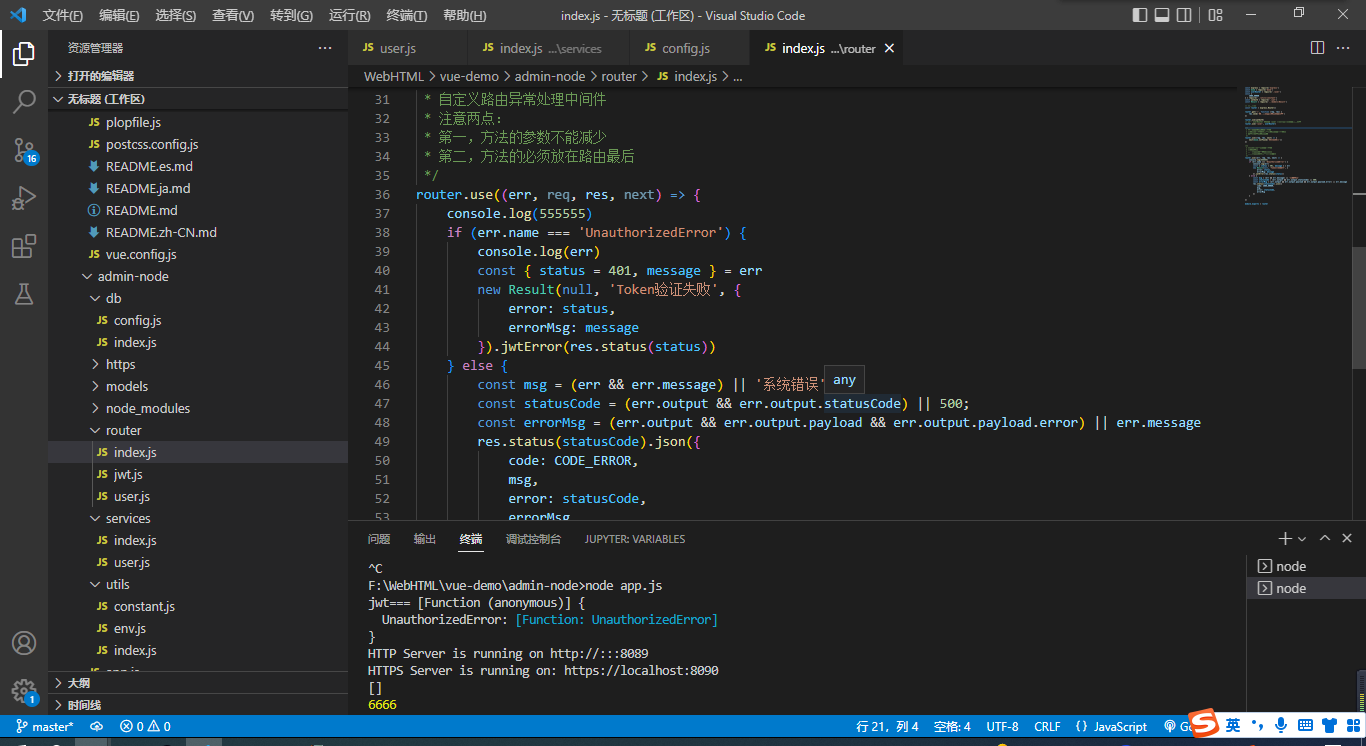Click admin-node breadcrumb segment
Screen dimensions: 1366x746
[x=550, y=76]
